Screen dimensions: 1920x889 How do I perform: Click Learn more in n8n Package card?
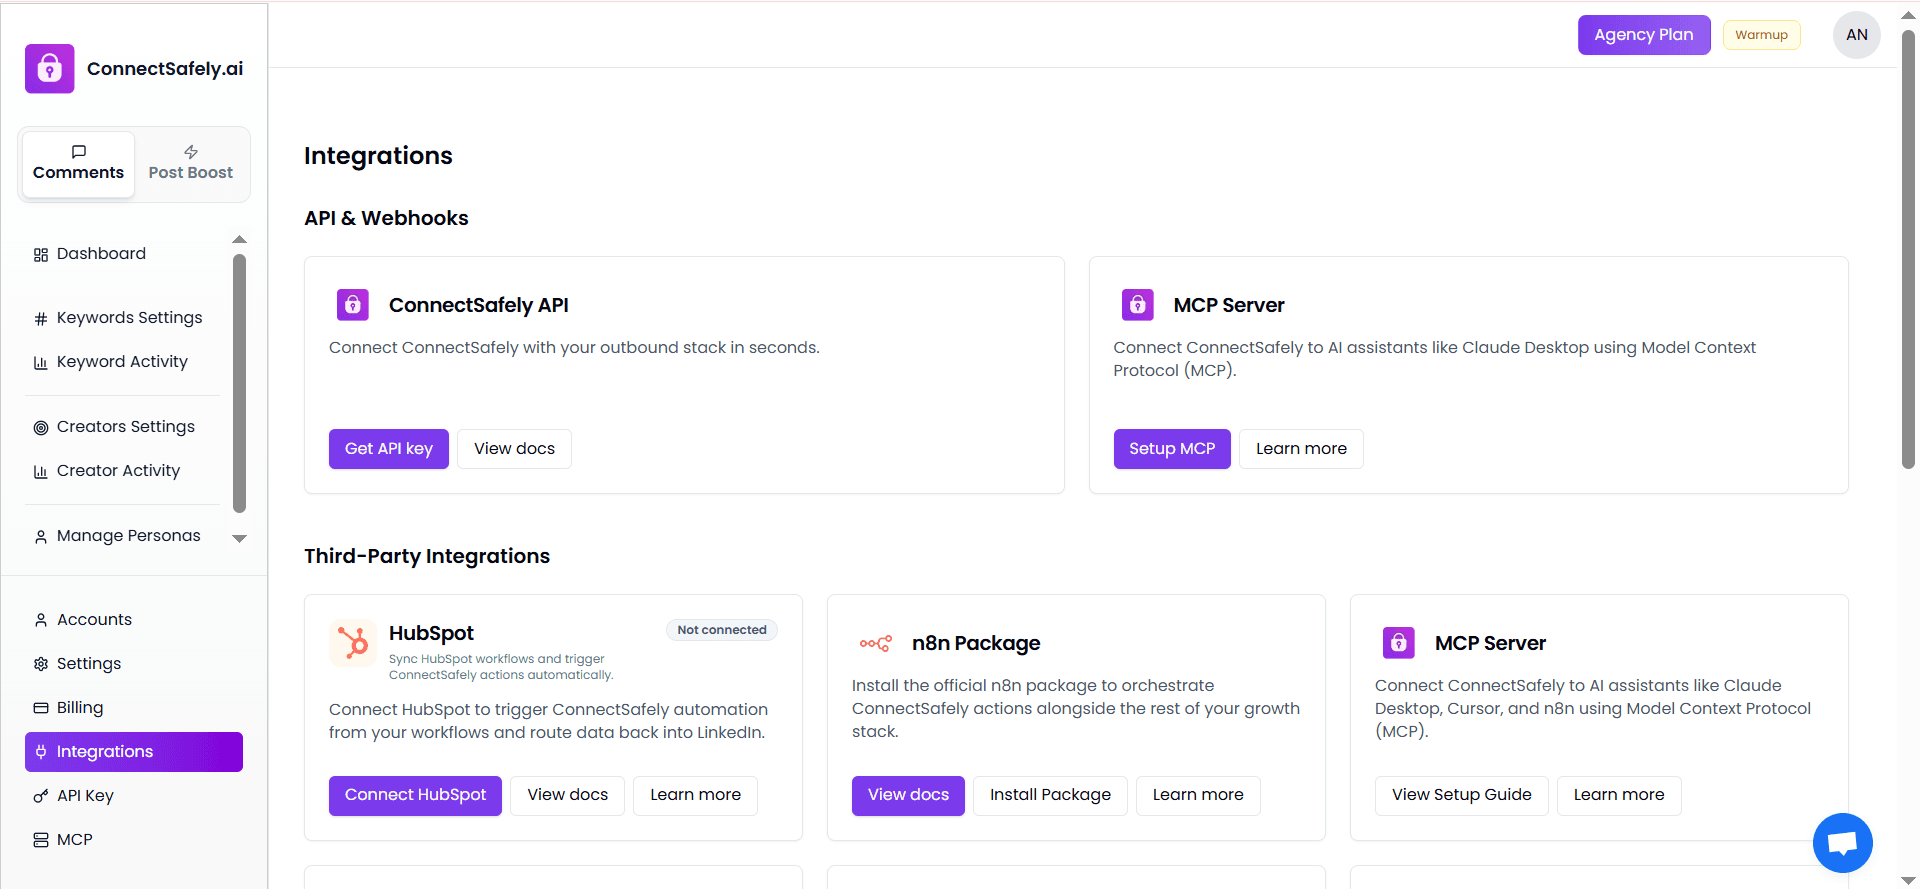(1198, 796)
